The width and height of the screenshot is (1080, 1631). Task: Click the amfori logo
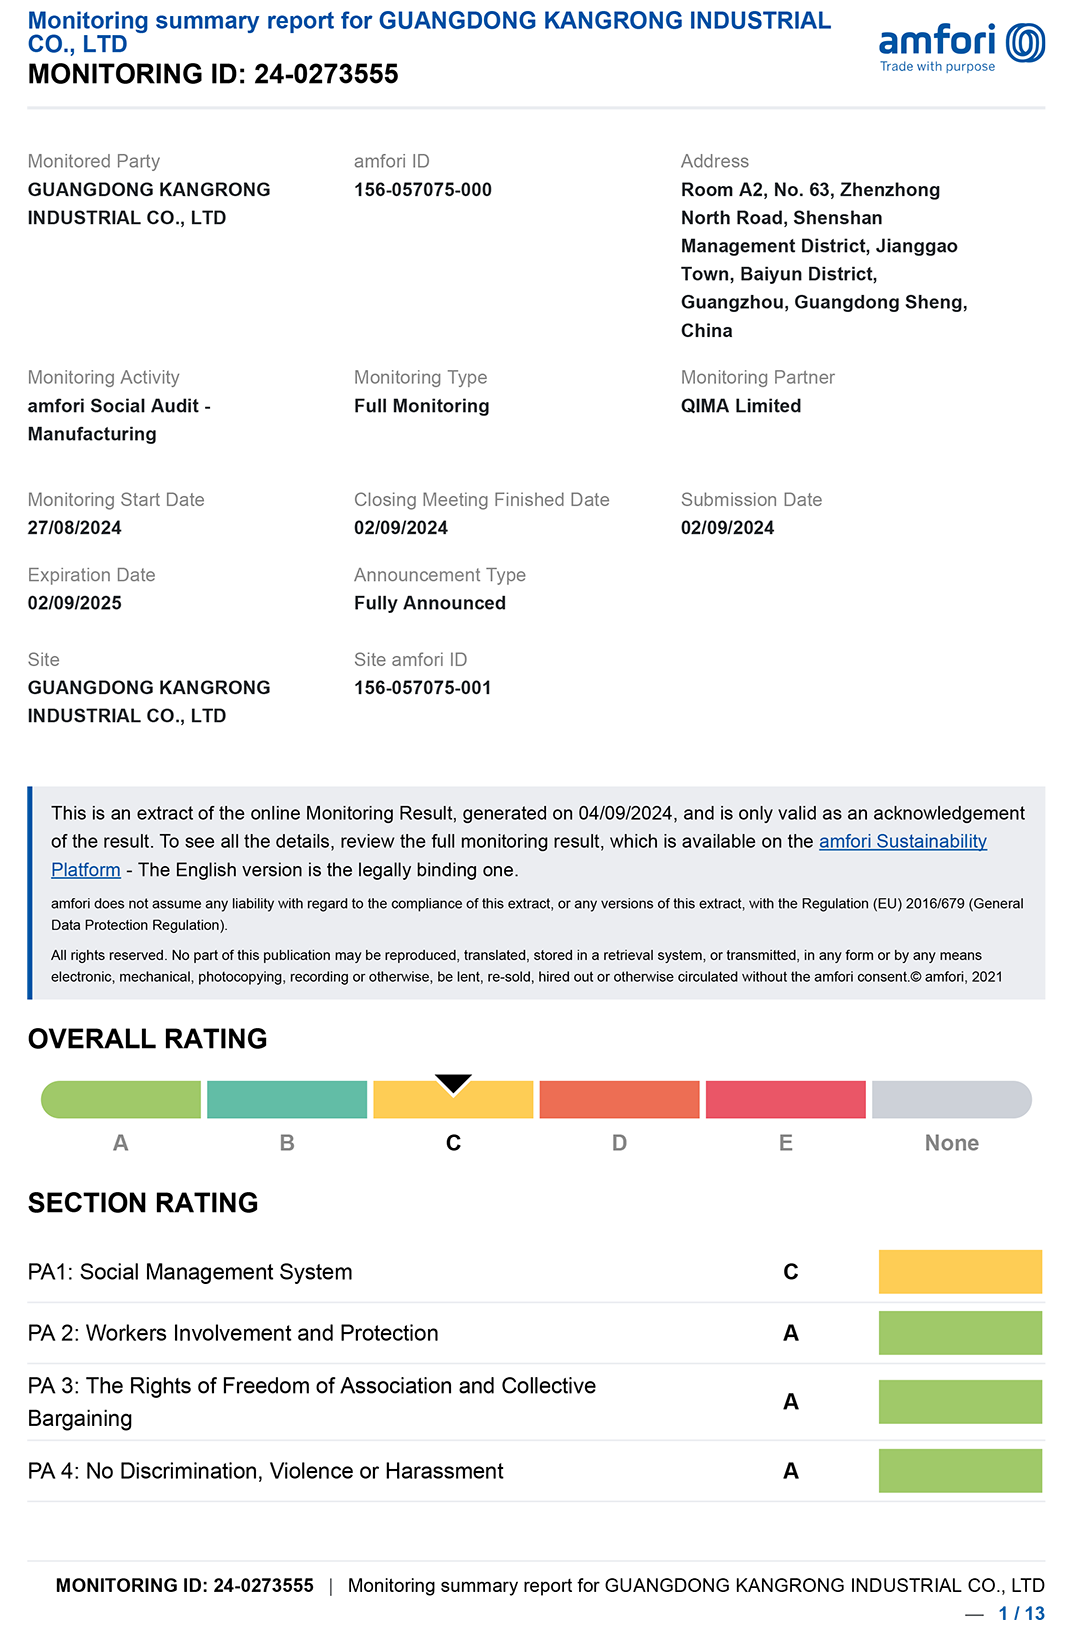[x=961, y=47]
